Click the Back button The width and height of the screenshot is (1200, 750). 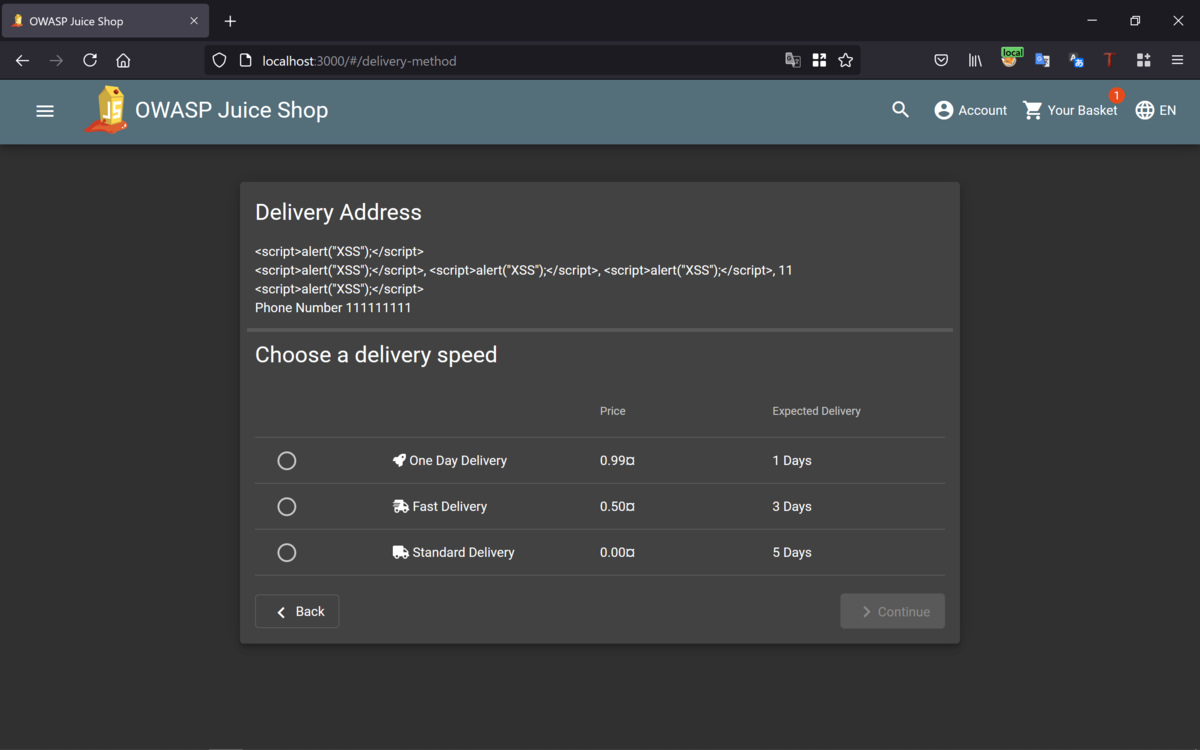pyautogui.click(x=297, y=612)
